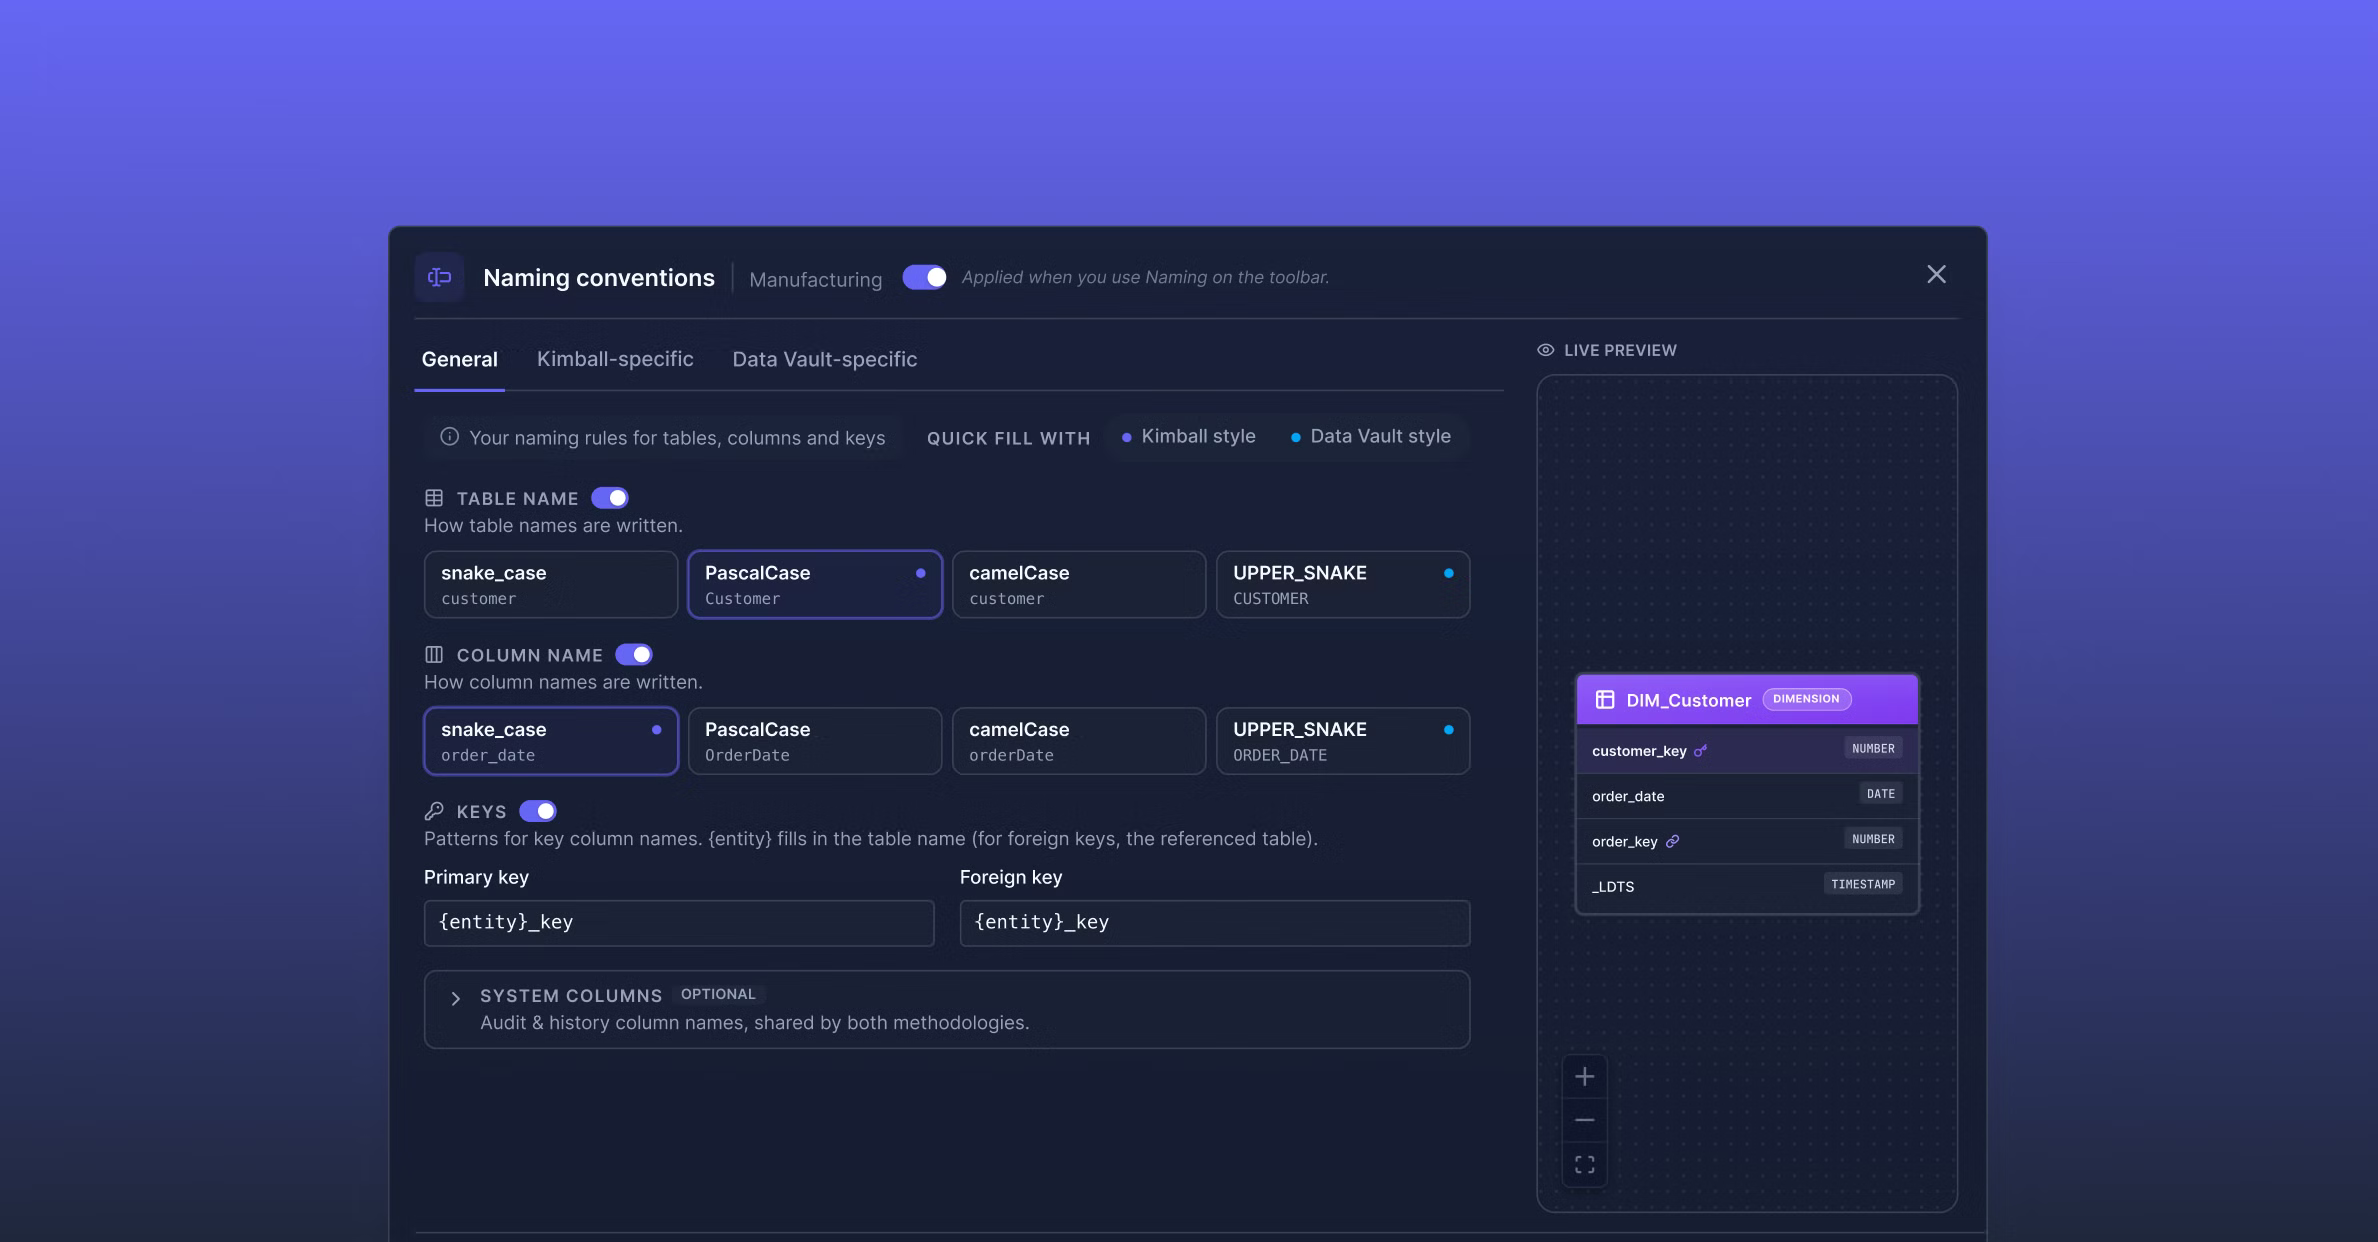Toggle naming conventions for Manufacturing
The height and width of the screenshot is (1242, 2378).
924,277
